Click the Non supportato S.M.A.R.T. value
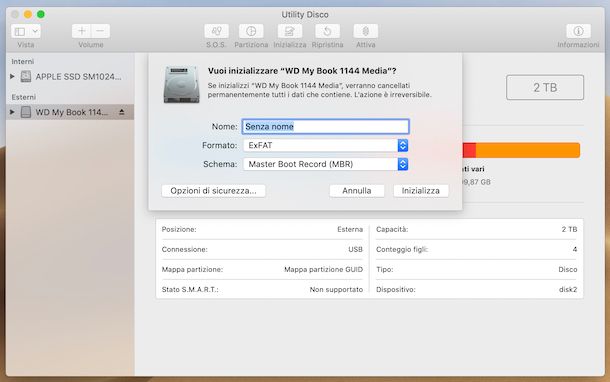Viewport: 610px width, 382px height. (336, 289)
